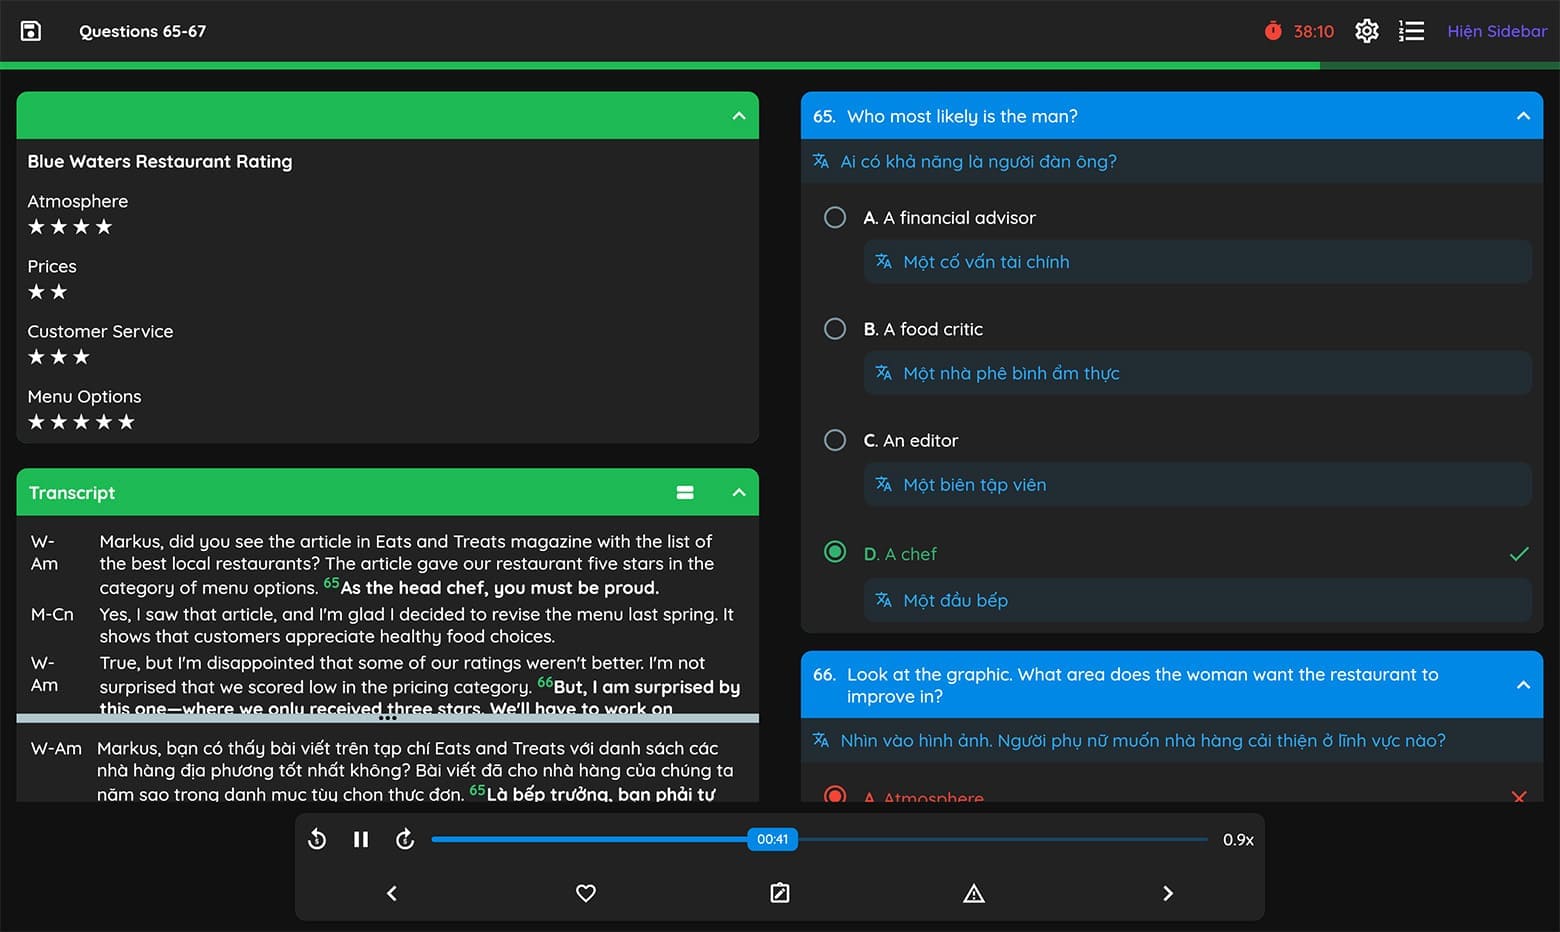This screenshot has width=1560, height=932.
Task: Click the Hiện Sidebar link
Action: coord(1497,31)
